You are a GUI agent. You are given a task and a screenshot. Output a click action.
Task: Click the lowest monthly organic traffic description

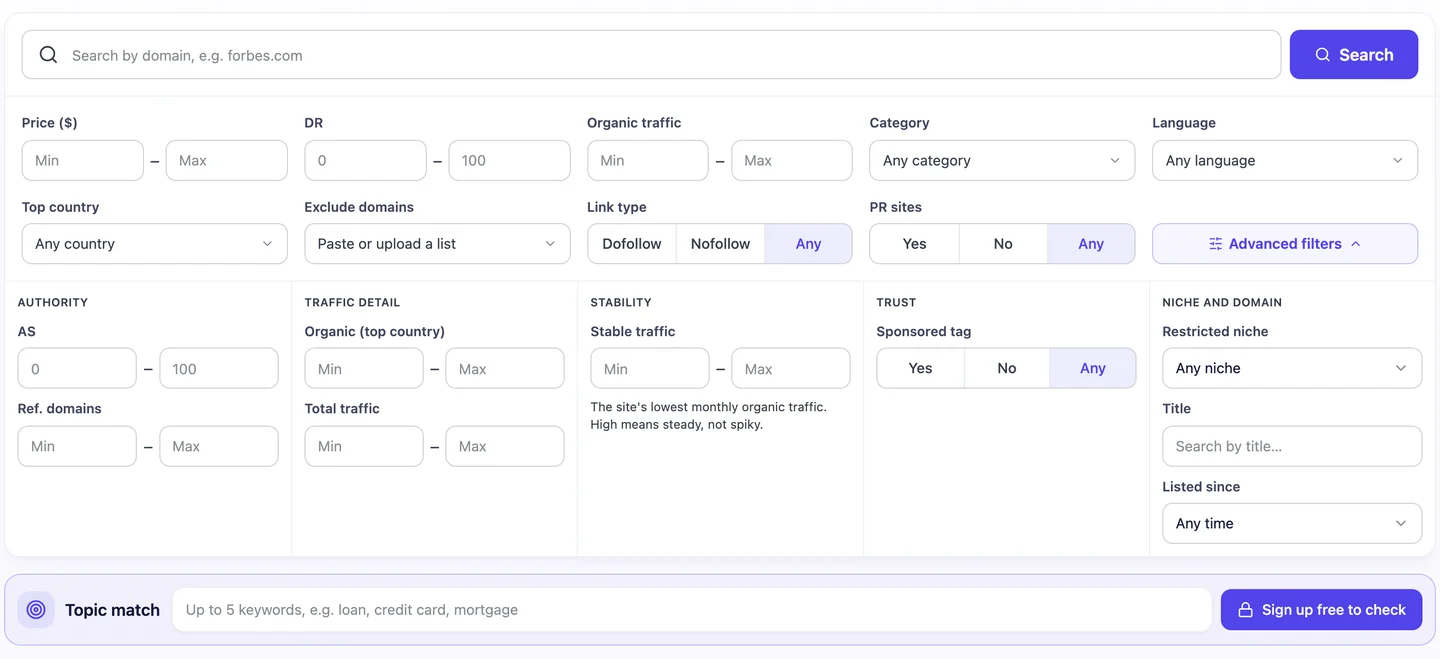coord(709,416)
